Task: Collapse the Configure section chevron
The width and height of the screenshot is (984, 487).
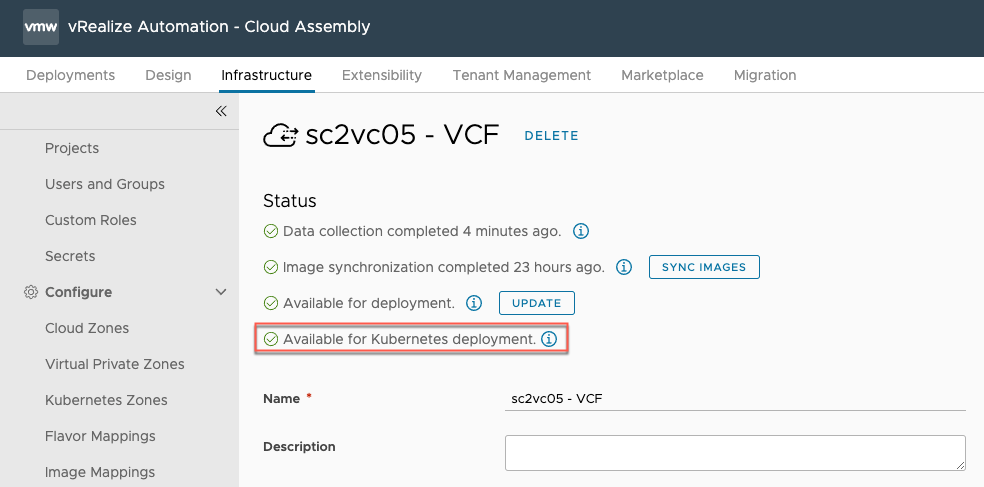Action: pos(221,292)
